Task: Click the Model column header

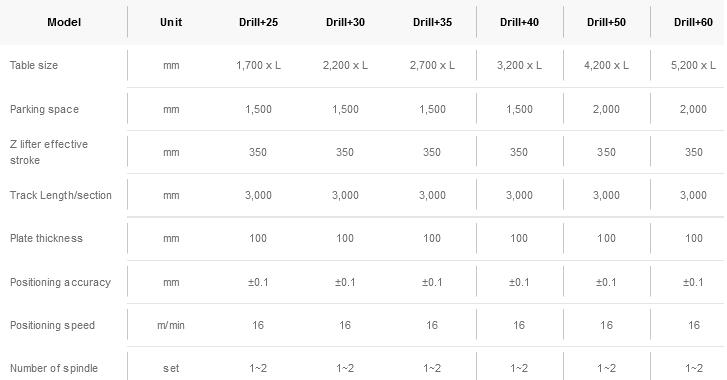Action: [x=64, y=22]
